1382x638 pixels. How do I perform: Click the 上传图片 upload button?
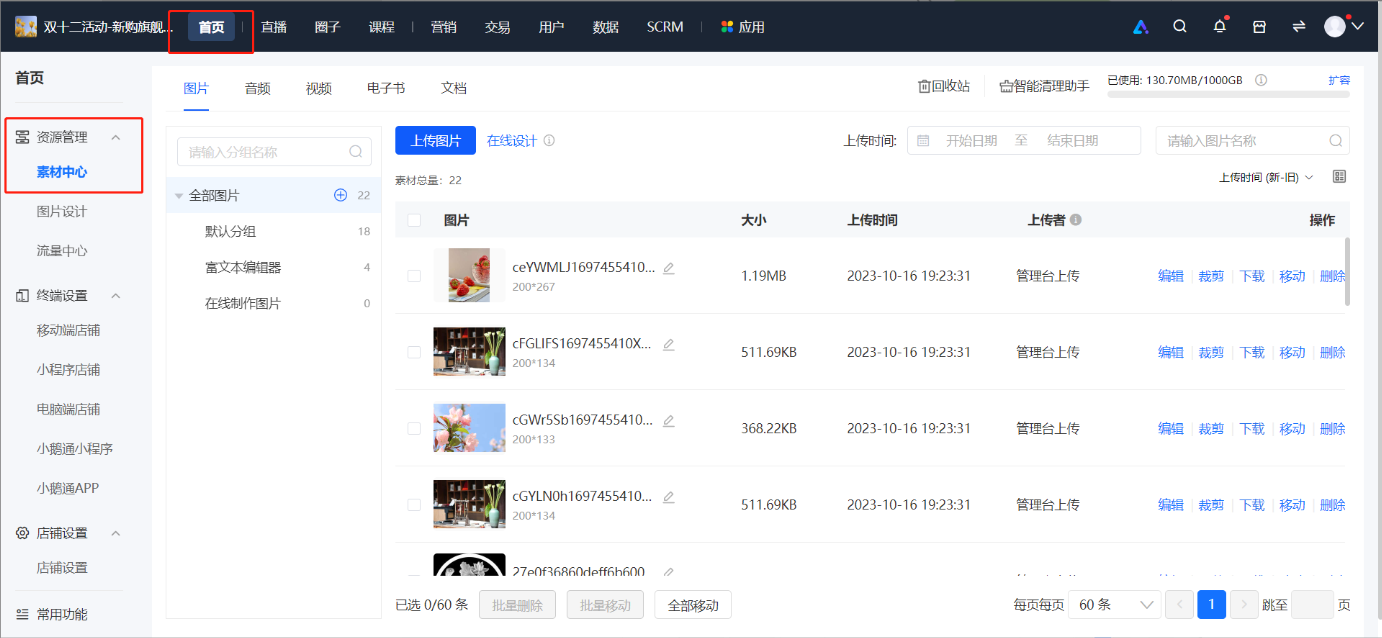click(435, 140)
